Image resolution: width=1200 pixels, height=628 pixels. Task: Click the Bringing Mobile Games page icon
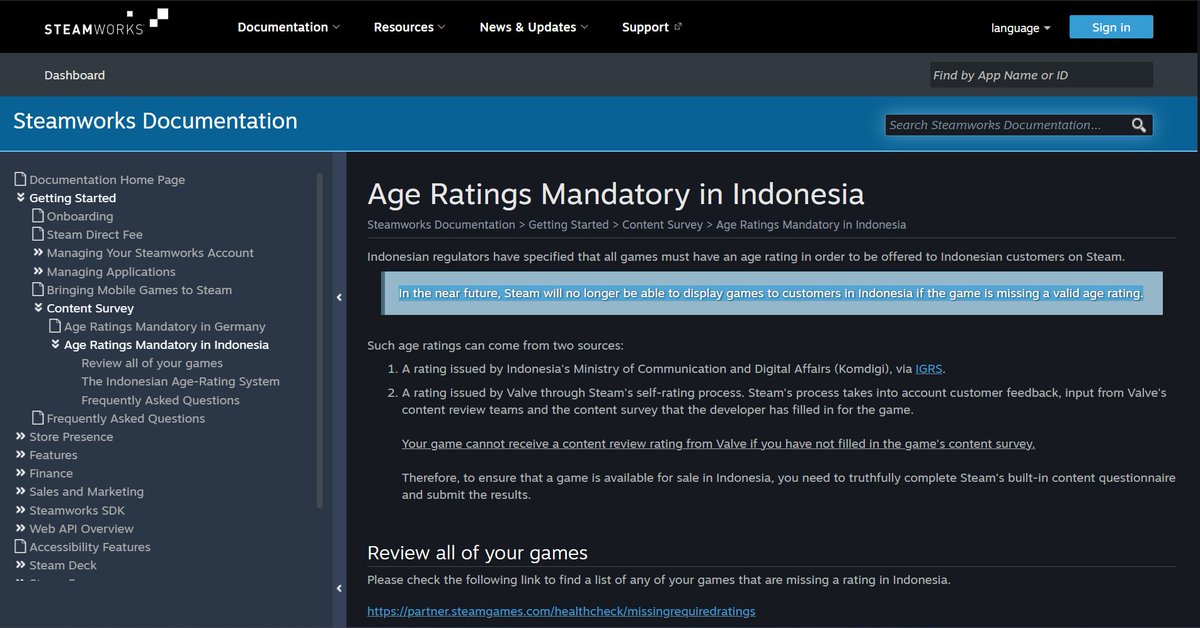[x=38, y=290]
